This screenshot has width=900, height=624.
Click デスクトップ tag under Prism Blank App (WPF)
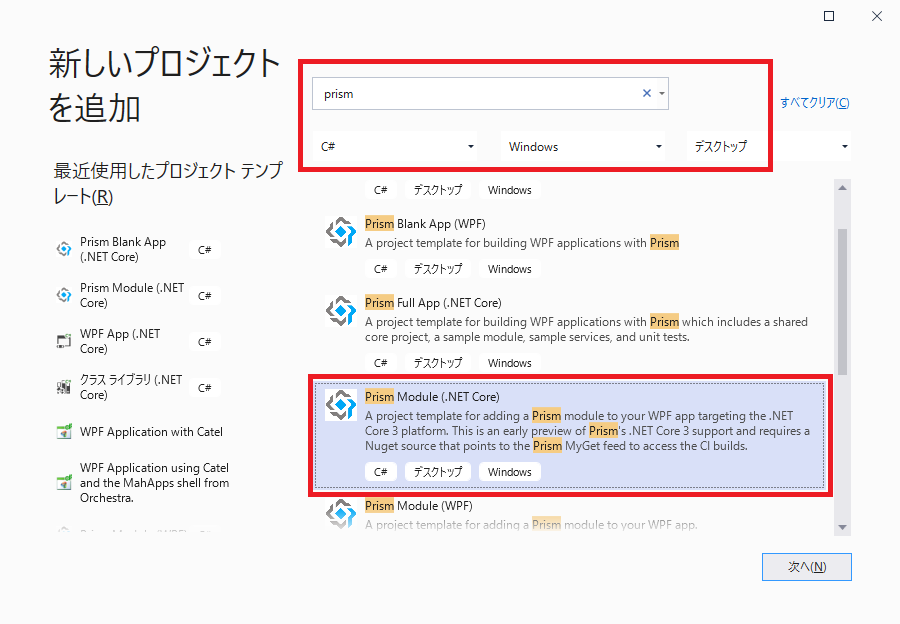(x=438, y=269)
